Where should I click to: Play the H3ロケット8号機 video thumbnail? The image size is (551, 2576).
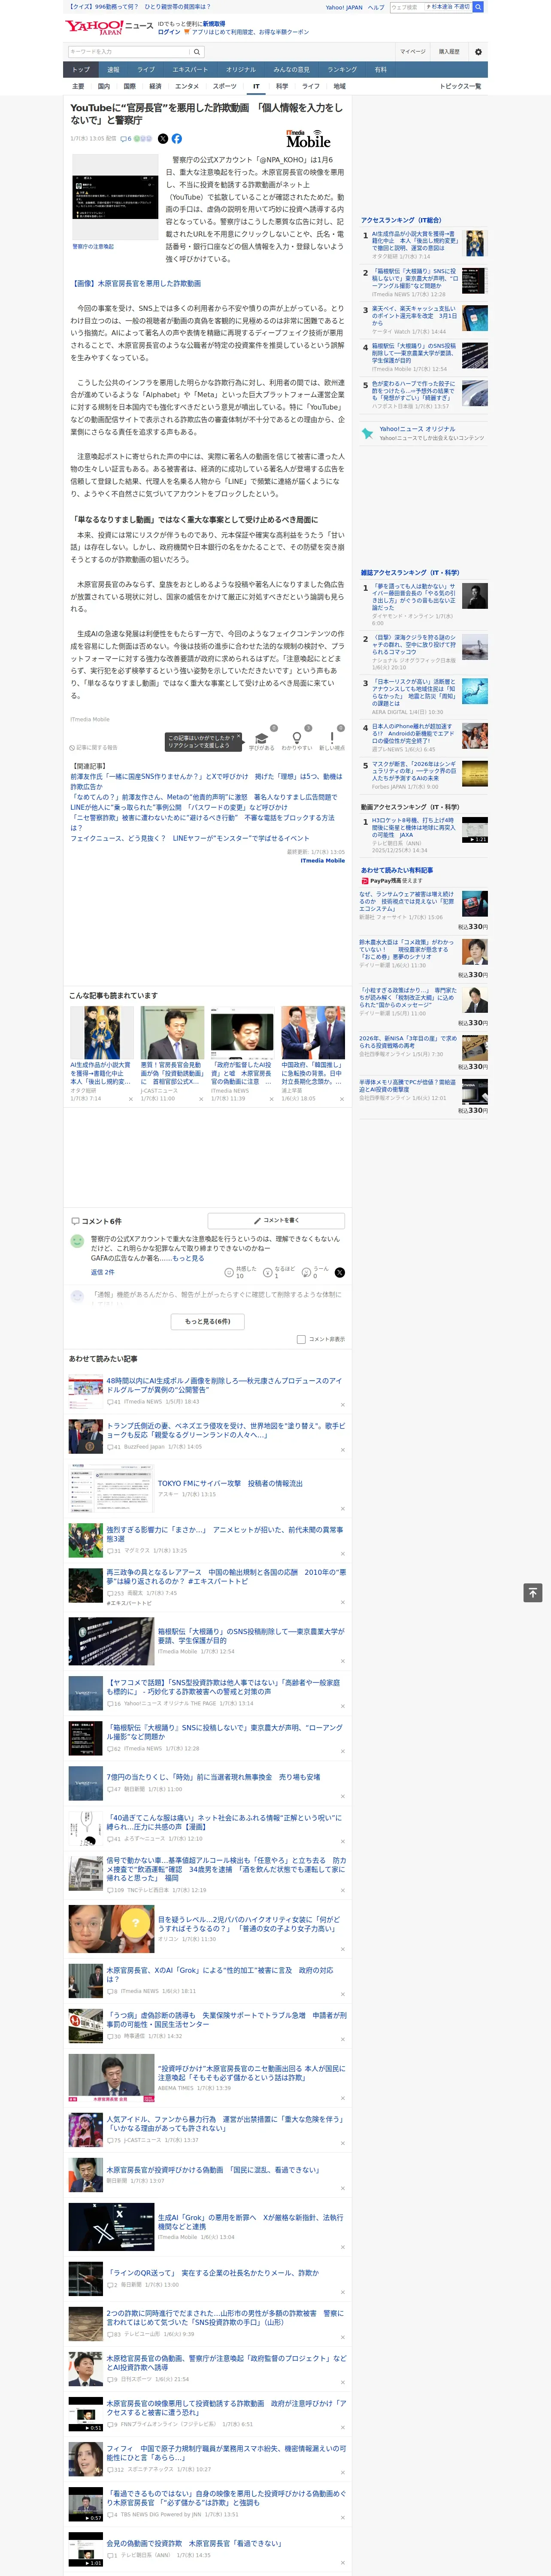[474, 830]
